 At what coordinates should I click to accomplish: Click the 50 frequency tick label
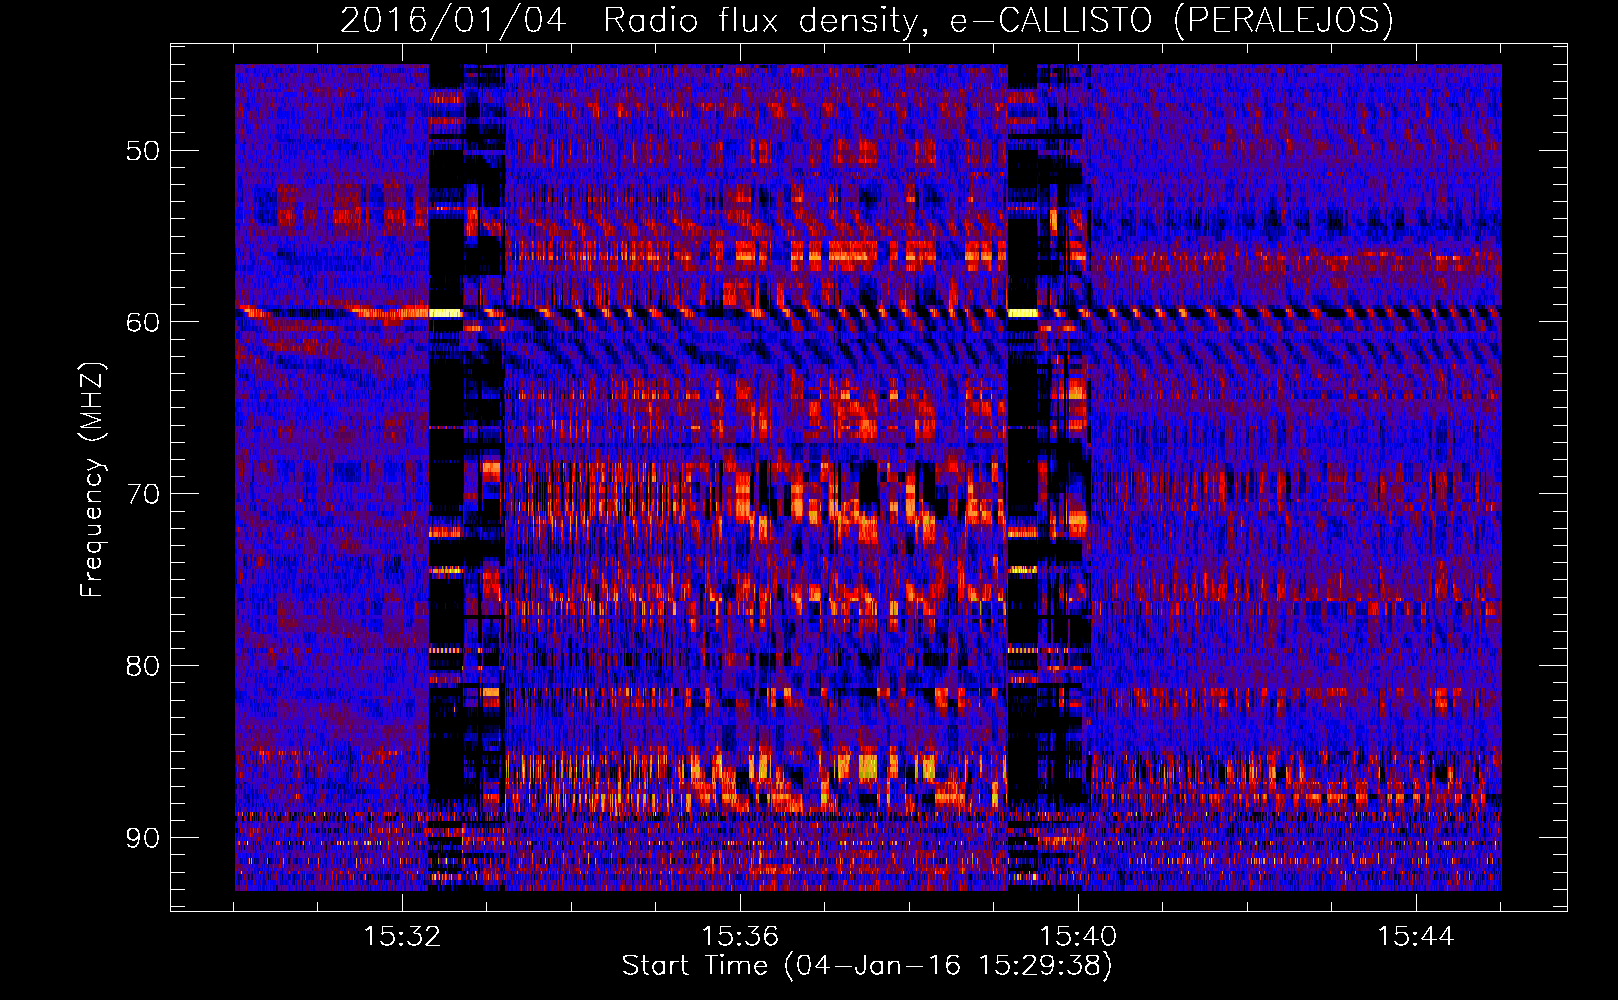(143, 151)
